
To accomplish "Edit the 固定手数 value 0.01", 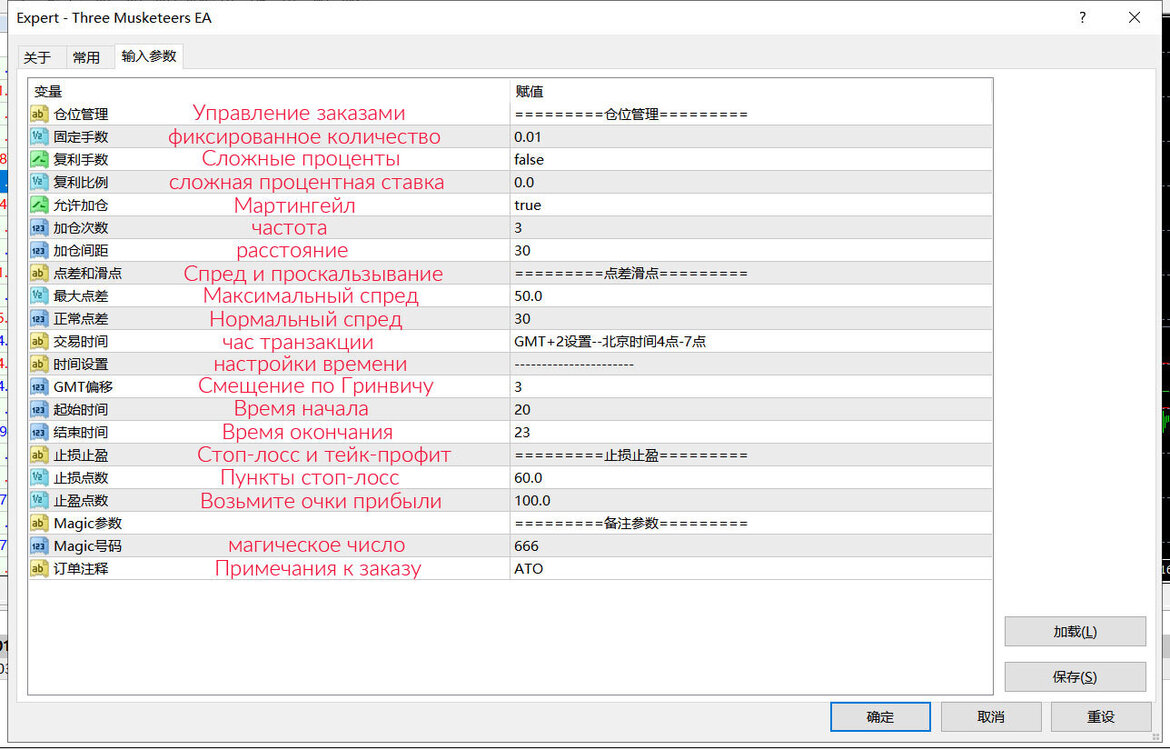I will click(751, 137).
